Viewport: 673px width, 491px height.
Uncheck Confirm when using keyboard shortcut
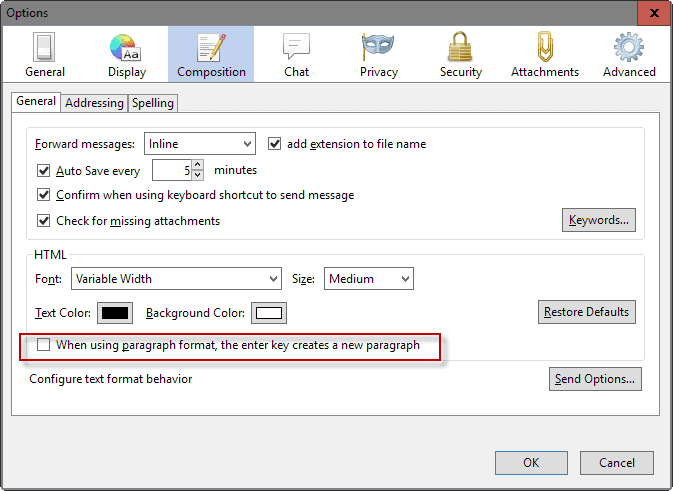pyautogui.click(x=43, y=195)
